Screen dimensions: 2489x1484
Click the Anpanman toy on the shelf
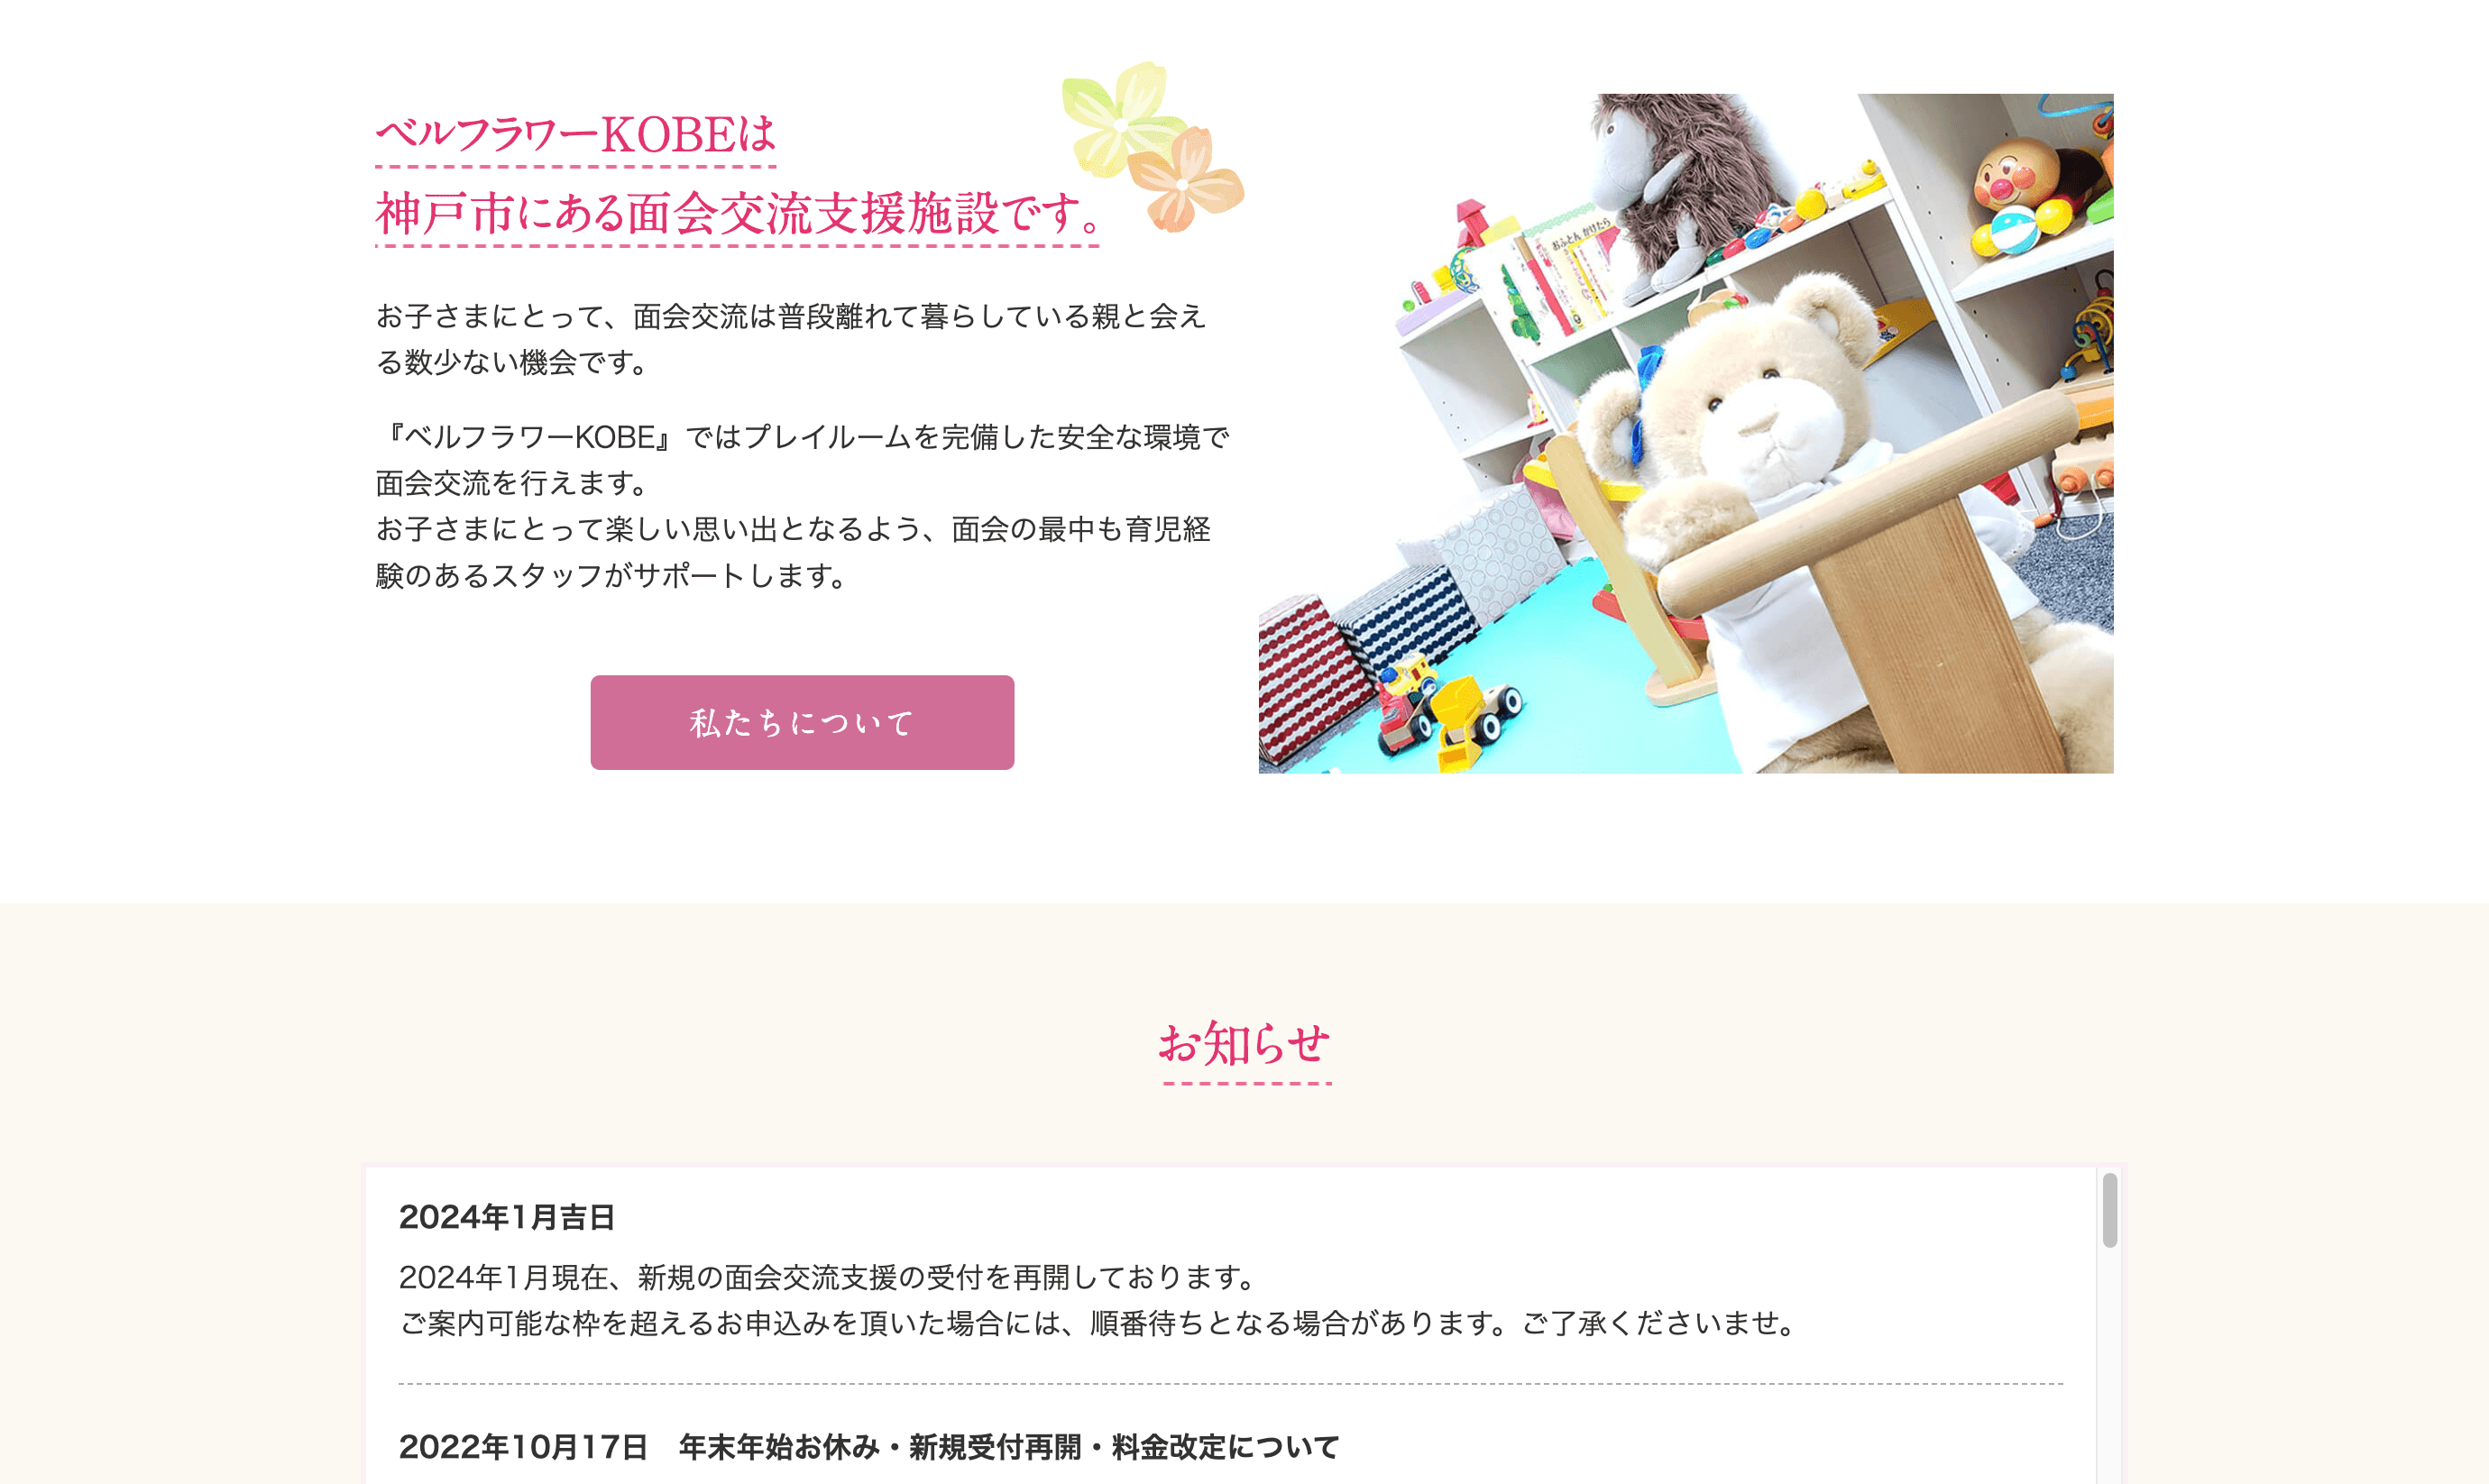point(2020,190)
